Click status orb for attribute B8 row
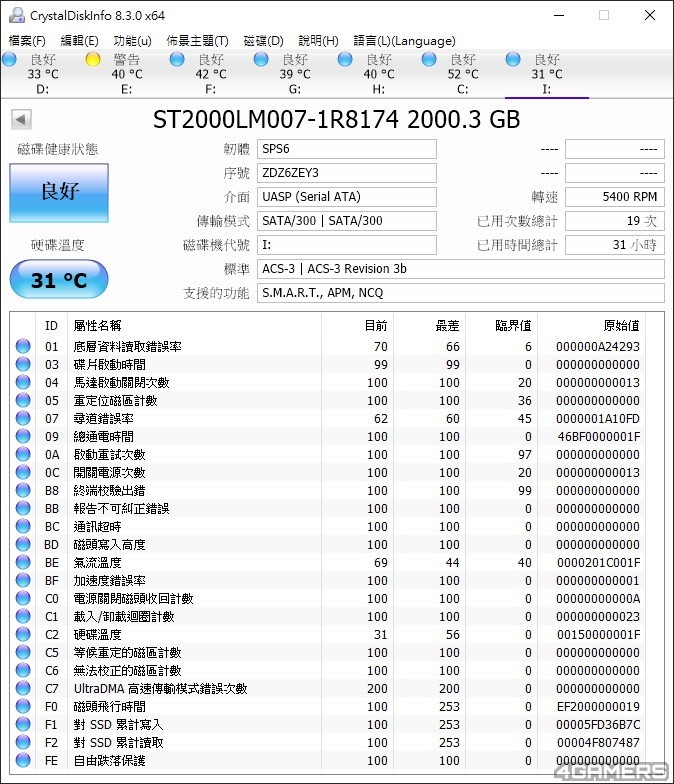 (23, 490)
